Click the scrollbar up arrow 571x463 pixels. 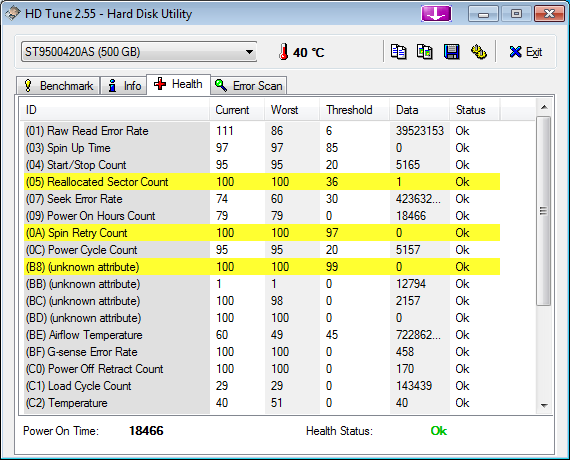(x=544, y=107)
